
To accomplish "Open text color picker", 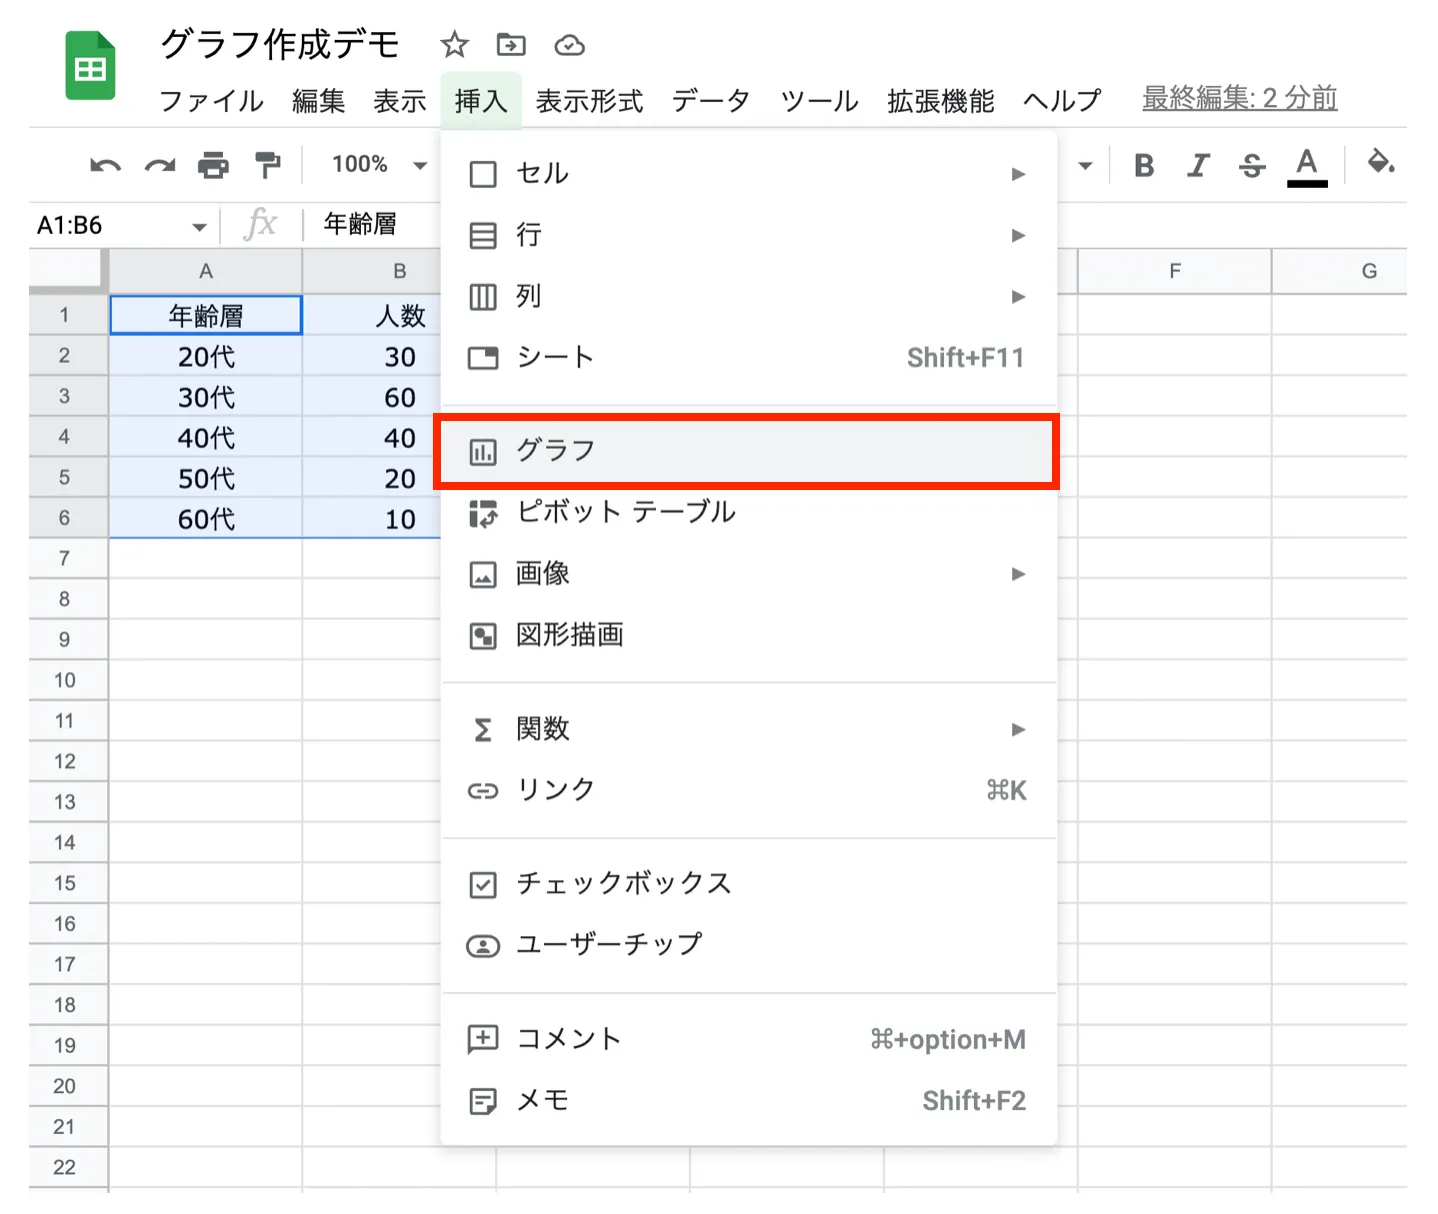I will pos(1307,166).
